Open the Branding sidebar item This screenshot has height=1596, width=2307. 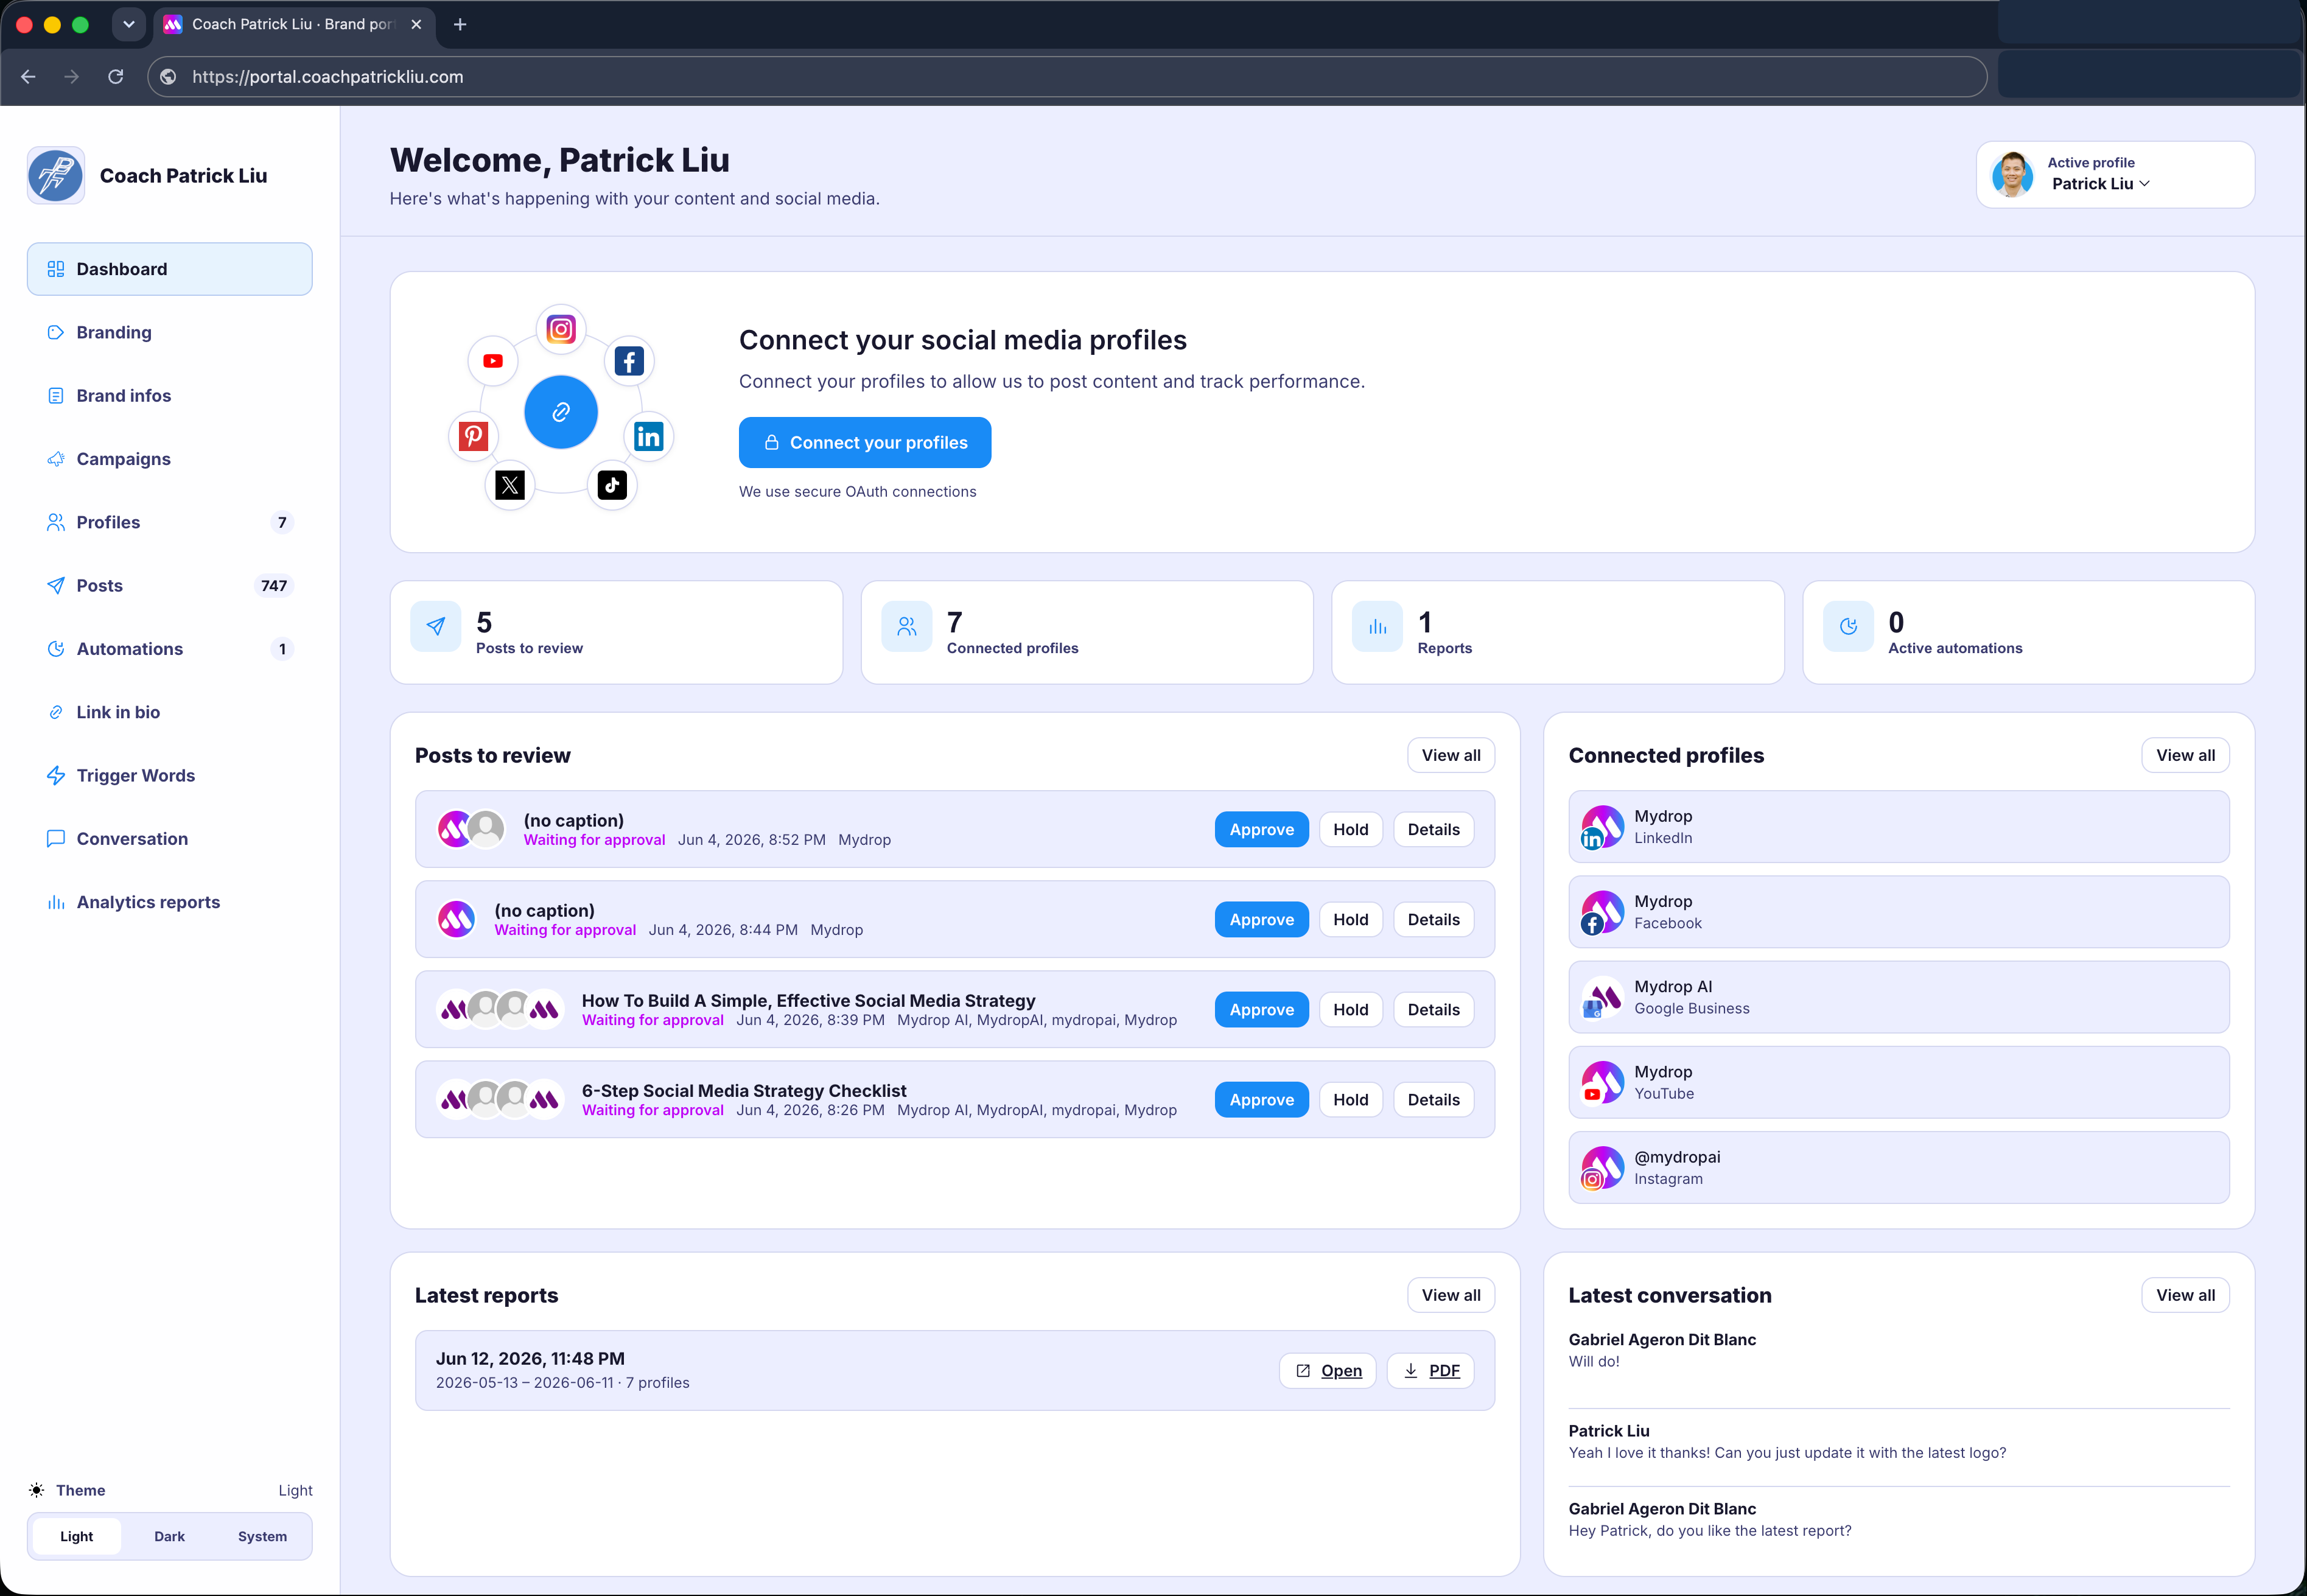(169, 332)
